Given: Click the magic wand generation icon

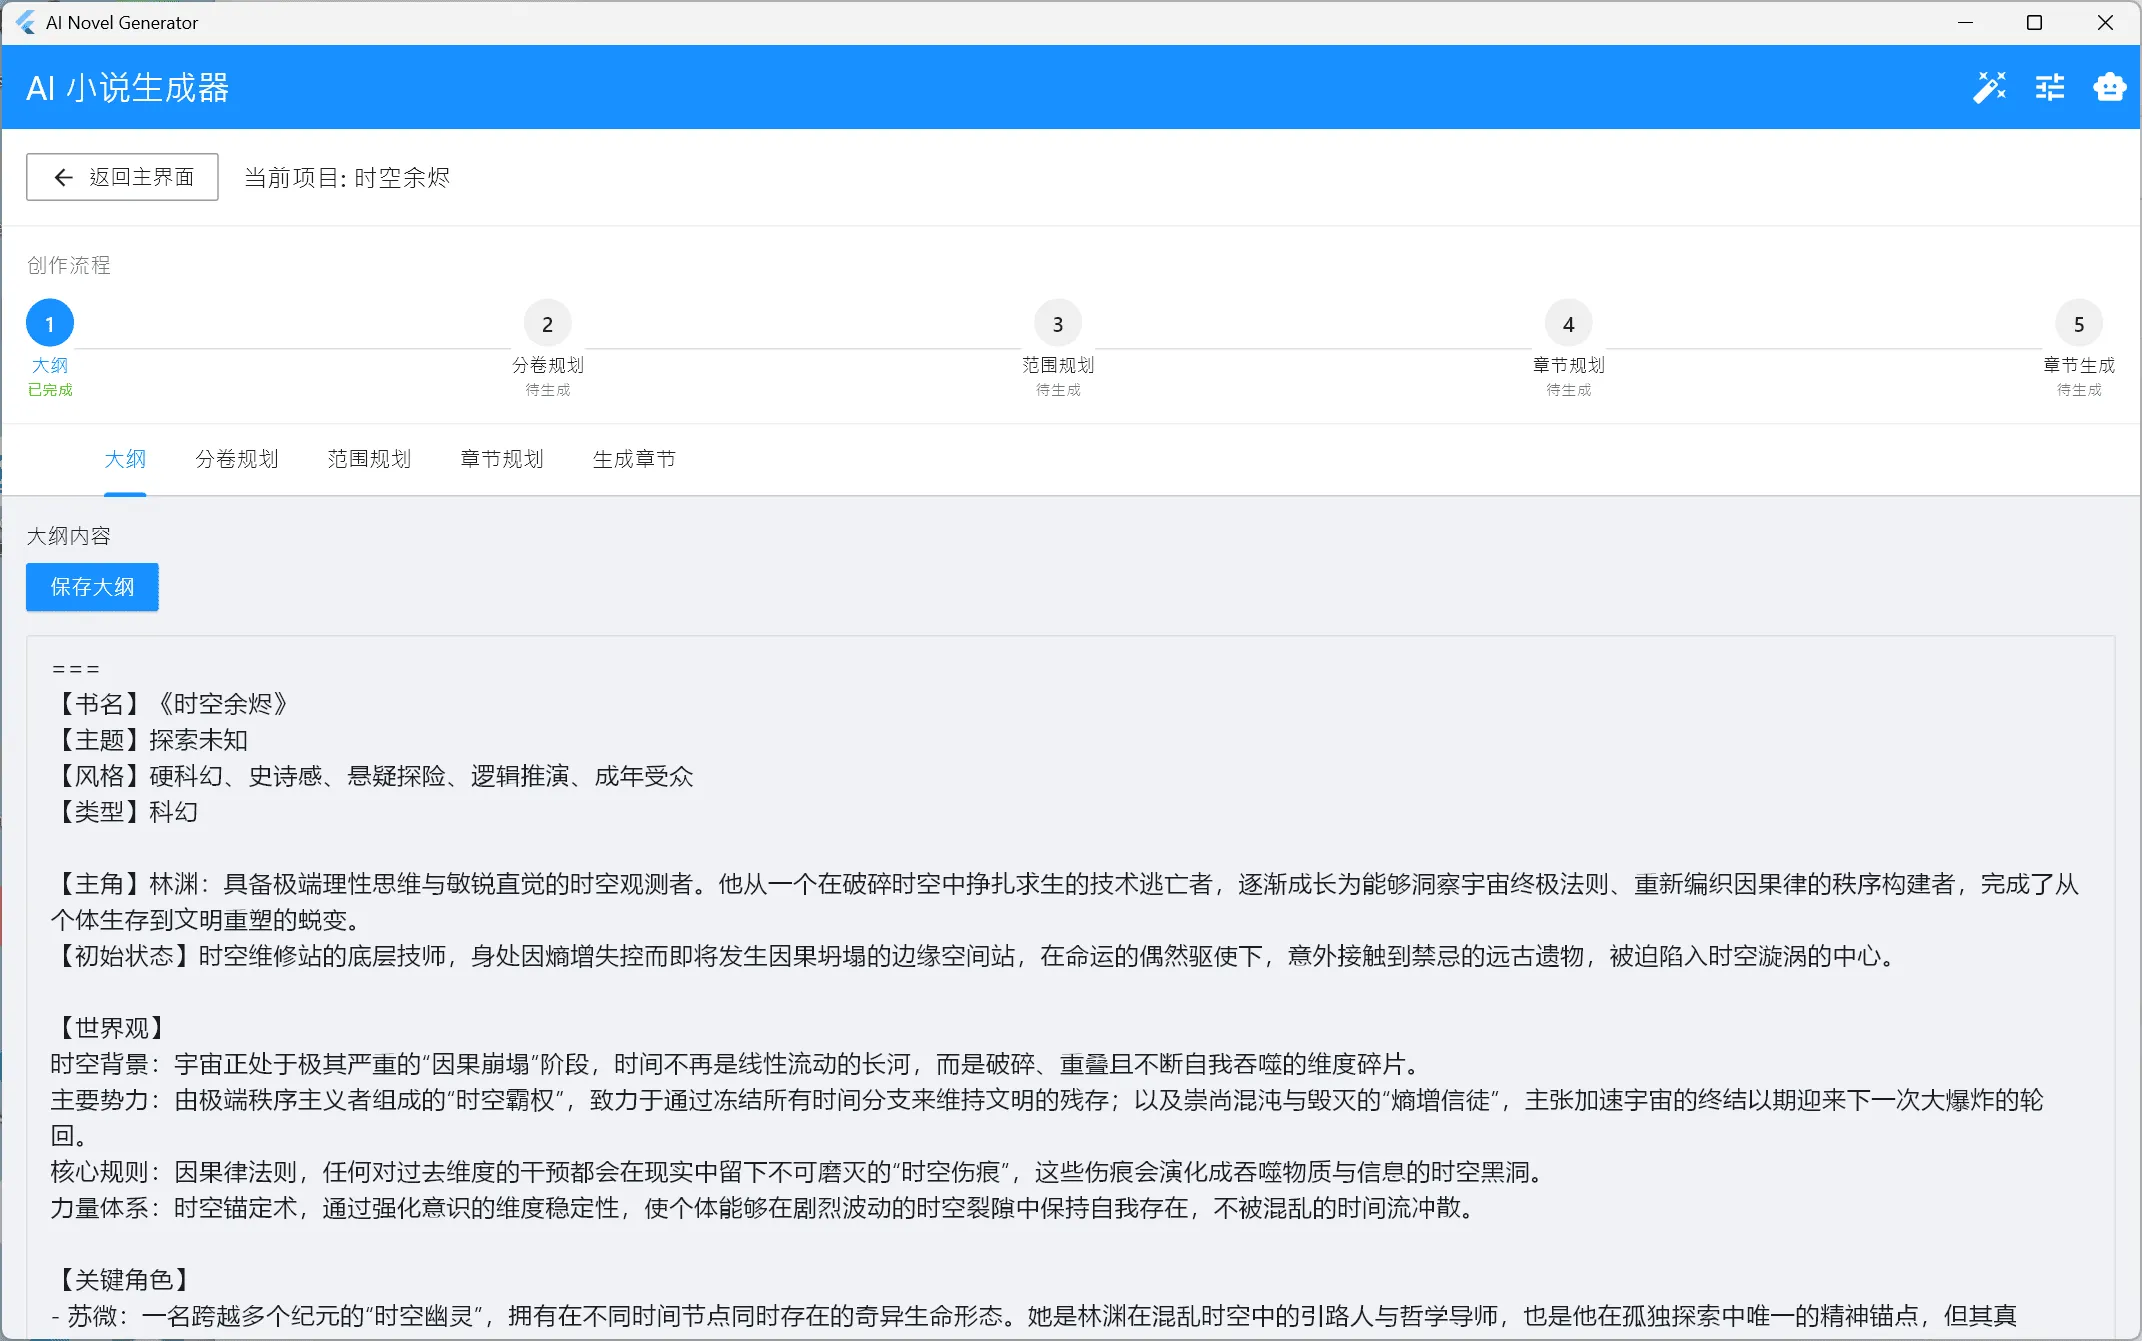Looking at the screenshot, I should pyautogui.click(x=1990, y=87).
